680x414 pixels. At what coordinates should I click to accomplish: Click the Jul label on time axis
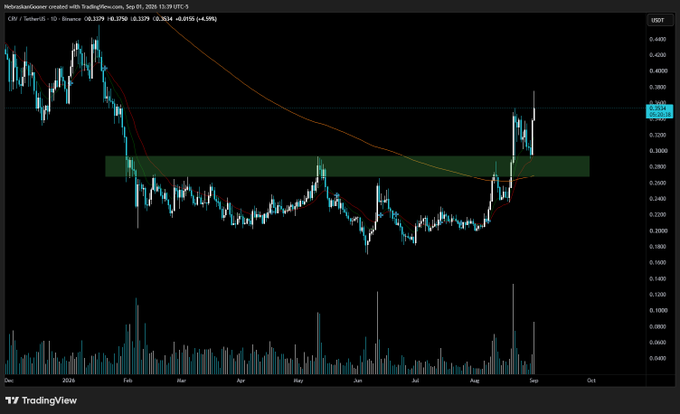(415, 381)
